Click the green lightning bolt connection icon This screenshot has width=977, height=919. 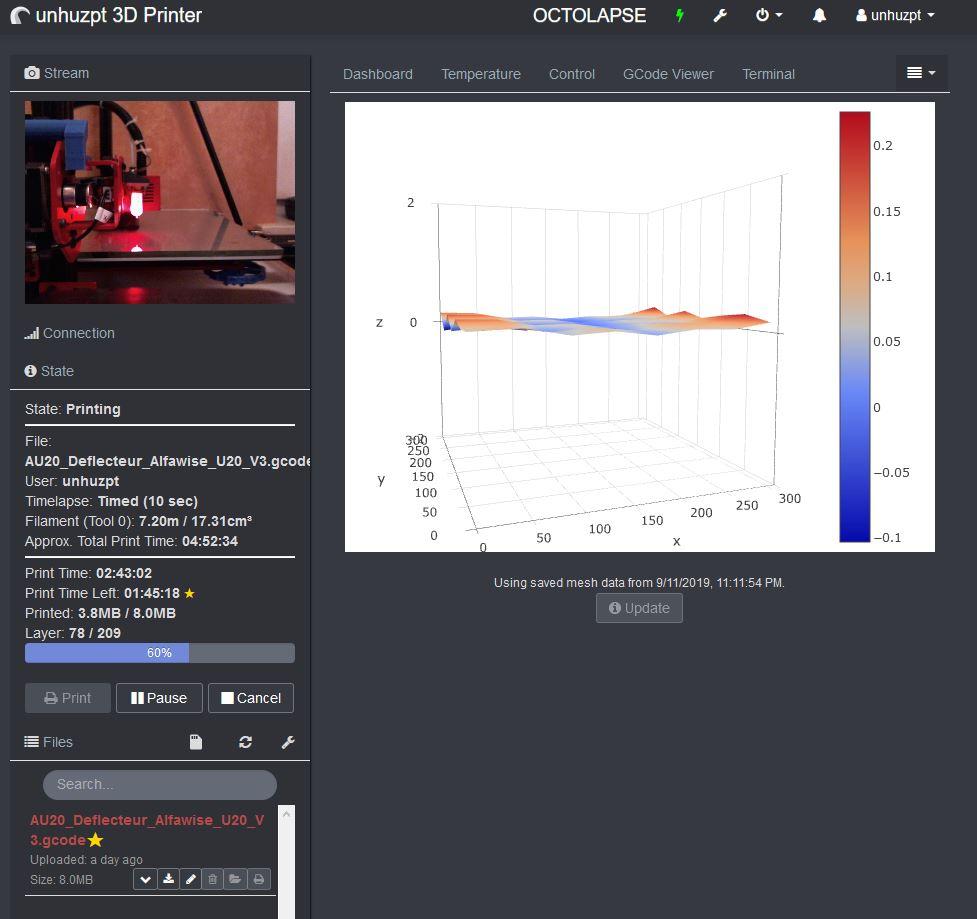680,16
